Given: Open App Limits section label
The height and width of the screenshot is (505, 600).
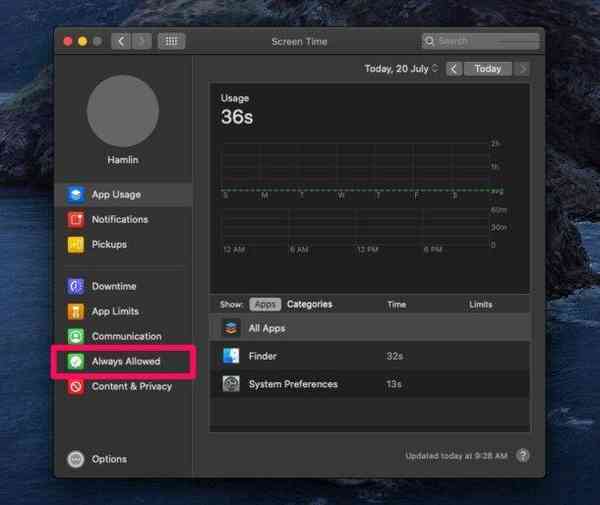Looking at the screenshot, I should [115, 311].
